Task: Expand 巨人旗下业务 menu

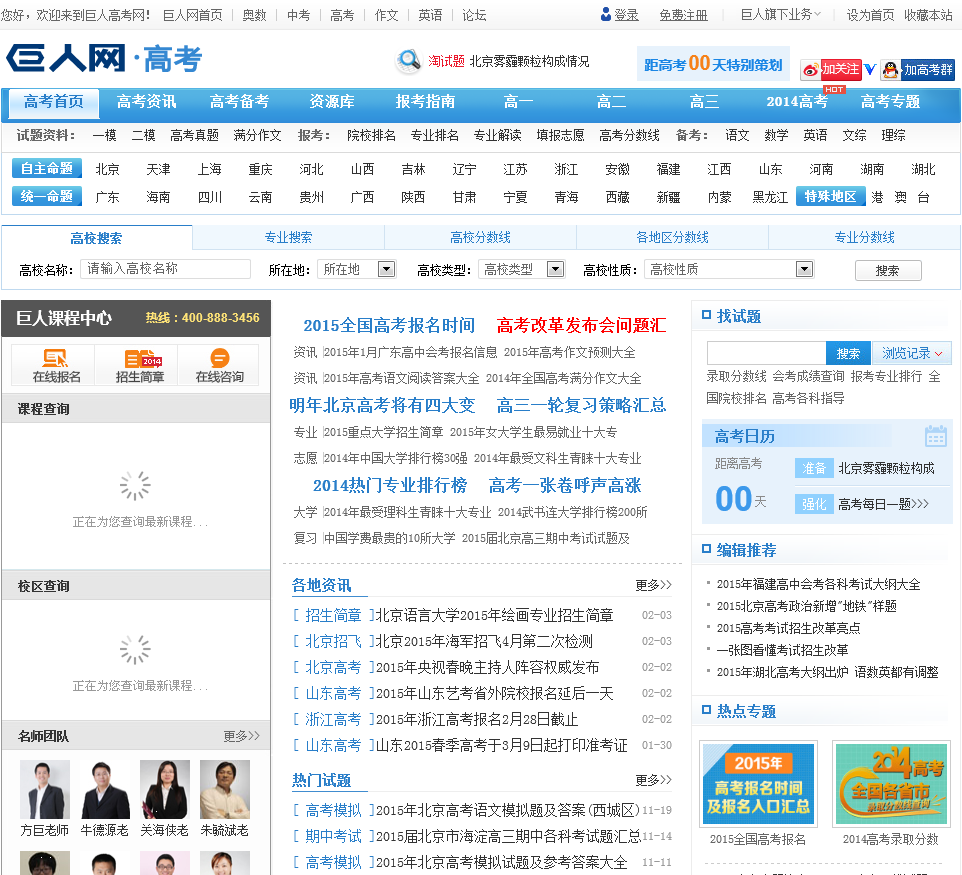Action: coord(780,15)
